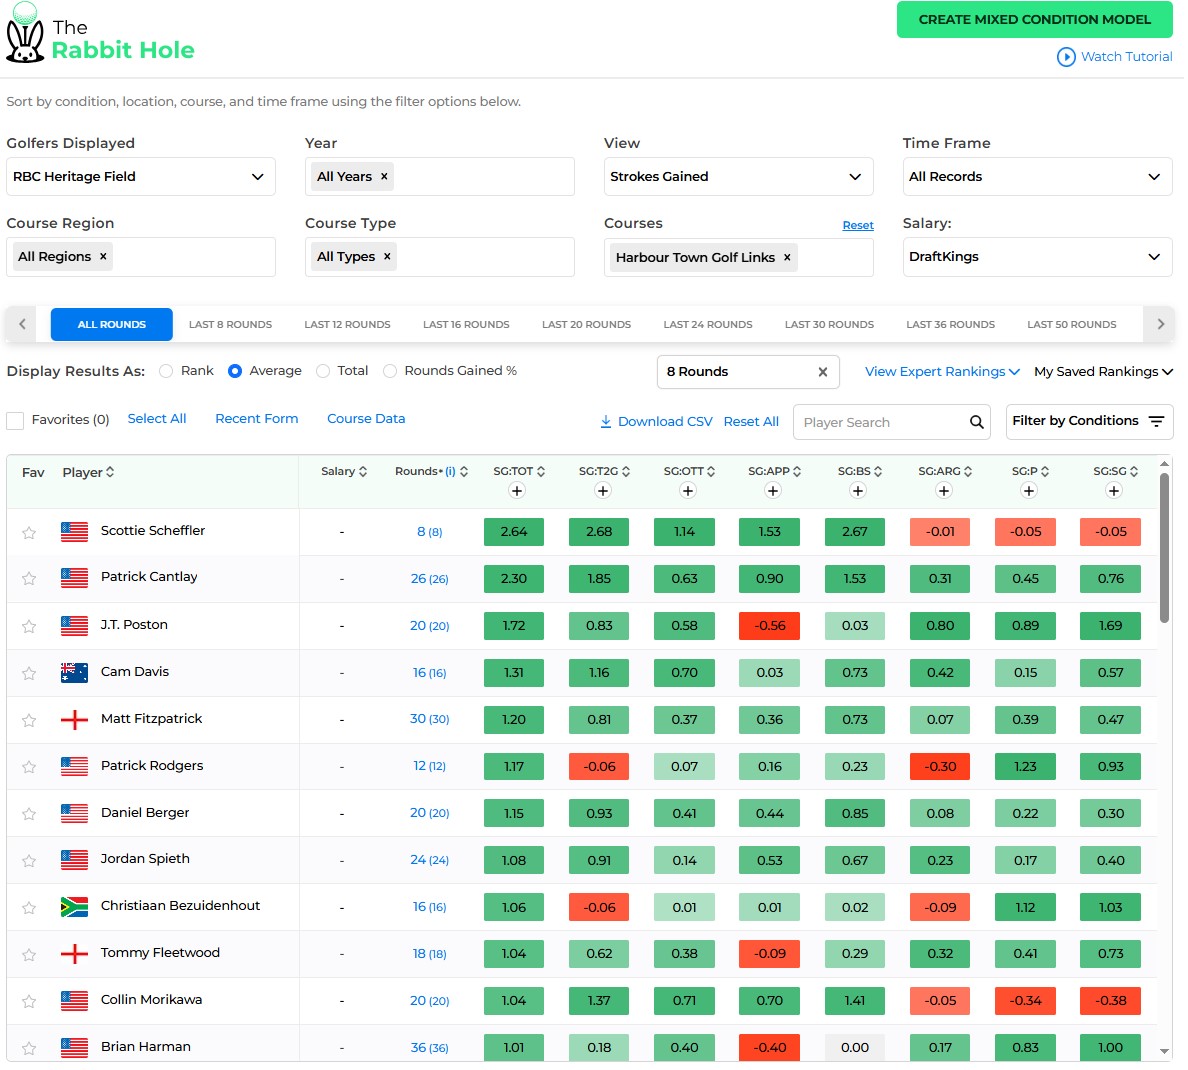The height and width of the screenshot is (1070, 1188).
Task: Open Course Data link
Action: pos(367,420)
